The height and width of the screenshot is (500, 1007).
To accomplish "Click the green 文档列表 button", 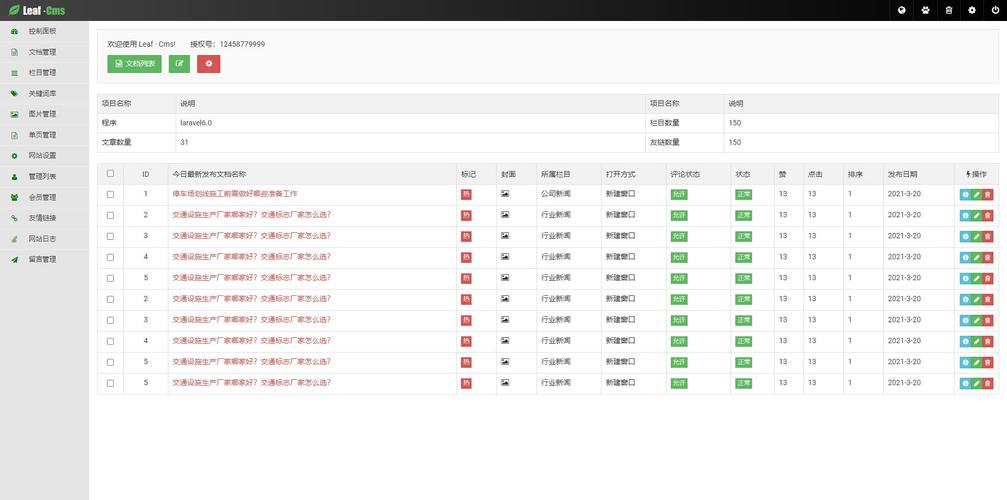I will click(x=134, y=63).
